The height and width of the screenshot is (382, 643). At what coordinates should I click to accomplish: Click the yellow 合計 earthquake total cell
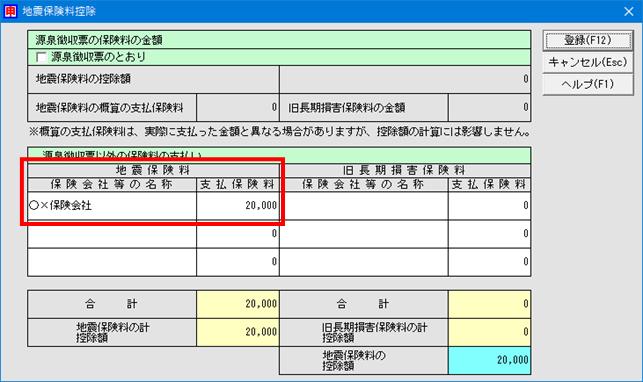[238, 304]
